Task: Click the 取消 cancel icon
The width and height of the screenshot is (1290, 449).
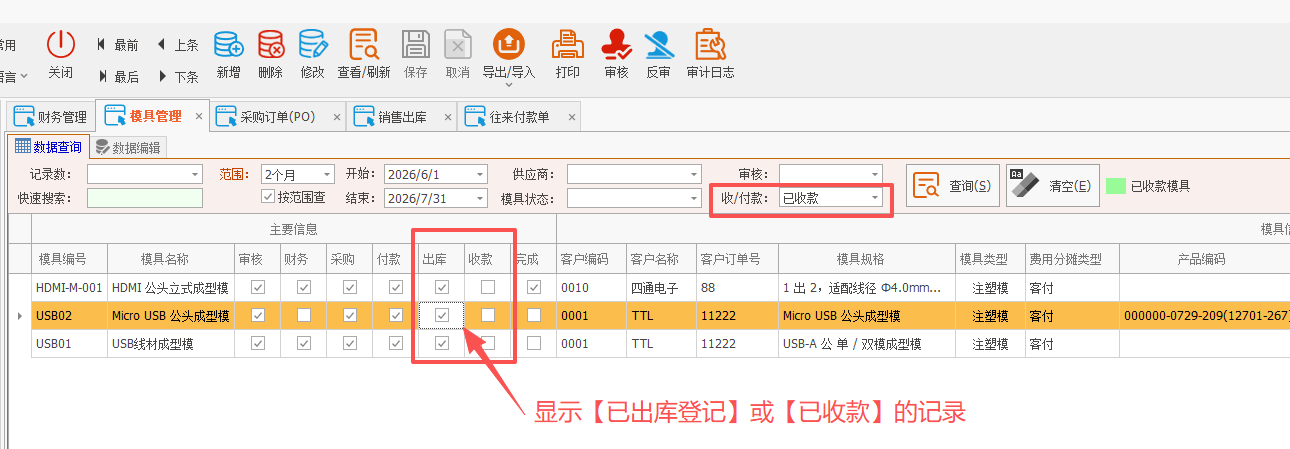Action: tap(457, 44)
